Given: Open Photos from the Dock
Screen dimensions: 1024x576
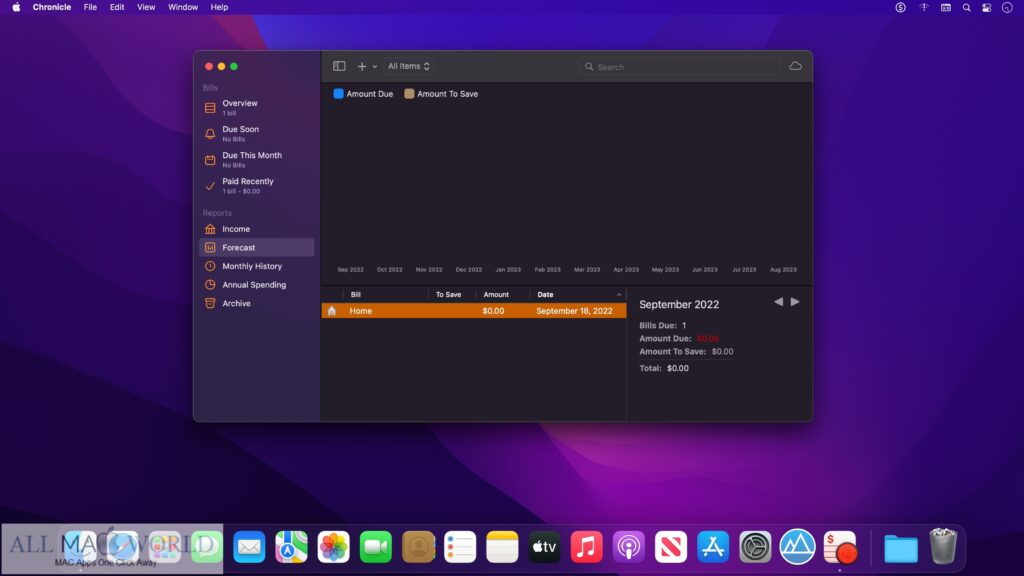Looking at the screenshot, I should pos(334,547).
